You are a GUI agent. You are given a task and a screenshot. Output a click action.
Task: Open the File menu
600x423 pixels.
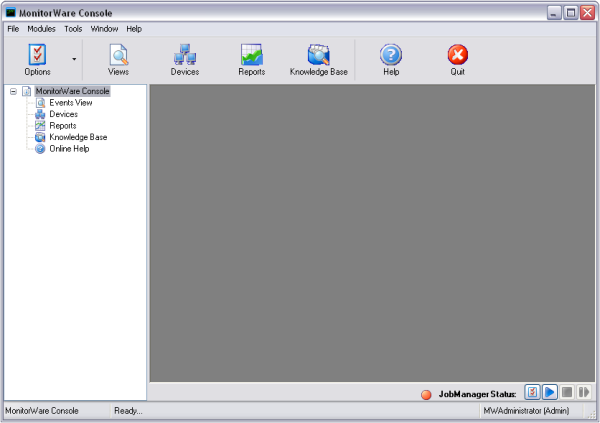tap(13, 29)
